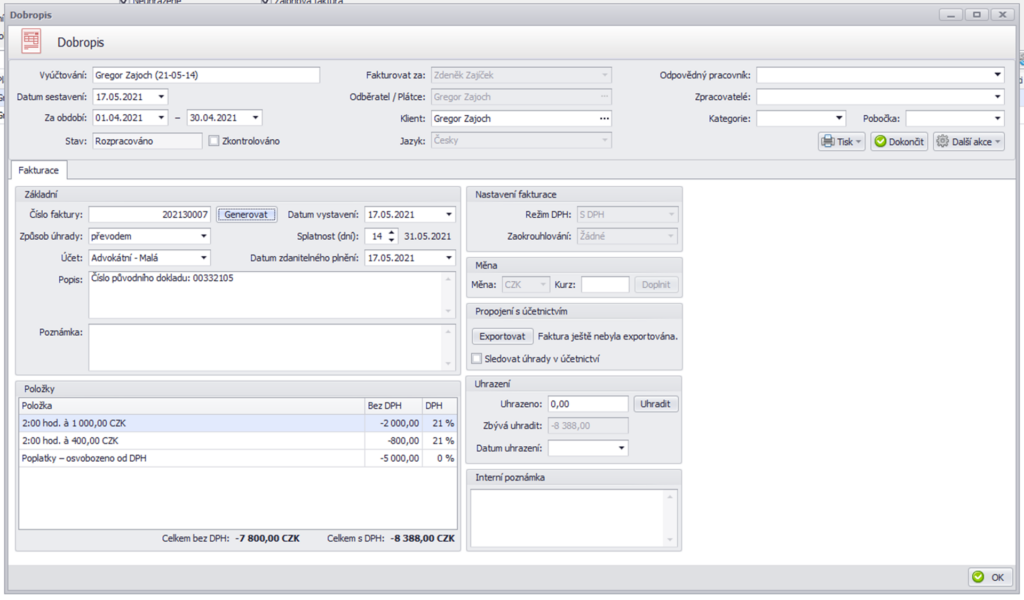The image size is (1024, 600).
Task: Select row 'Poplatky – osvobozeno od DPH'
Action: (238, 458)
